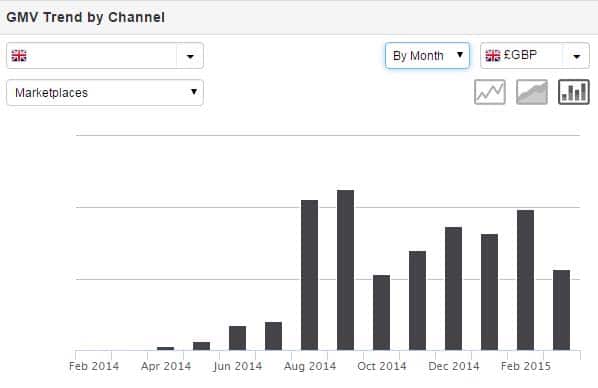598x388 pixels.
Task: Select the bar chart view icon
Action: coord(574,92)
